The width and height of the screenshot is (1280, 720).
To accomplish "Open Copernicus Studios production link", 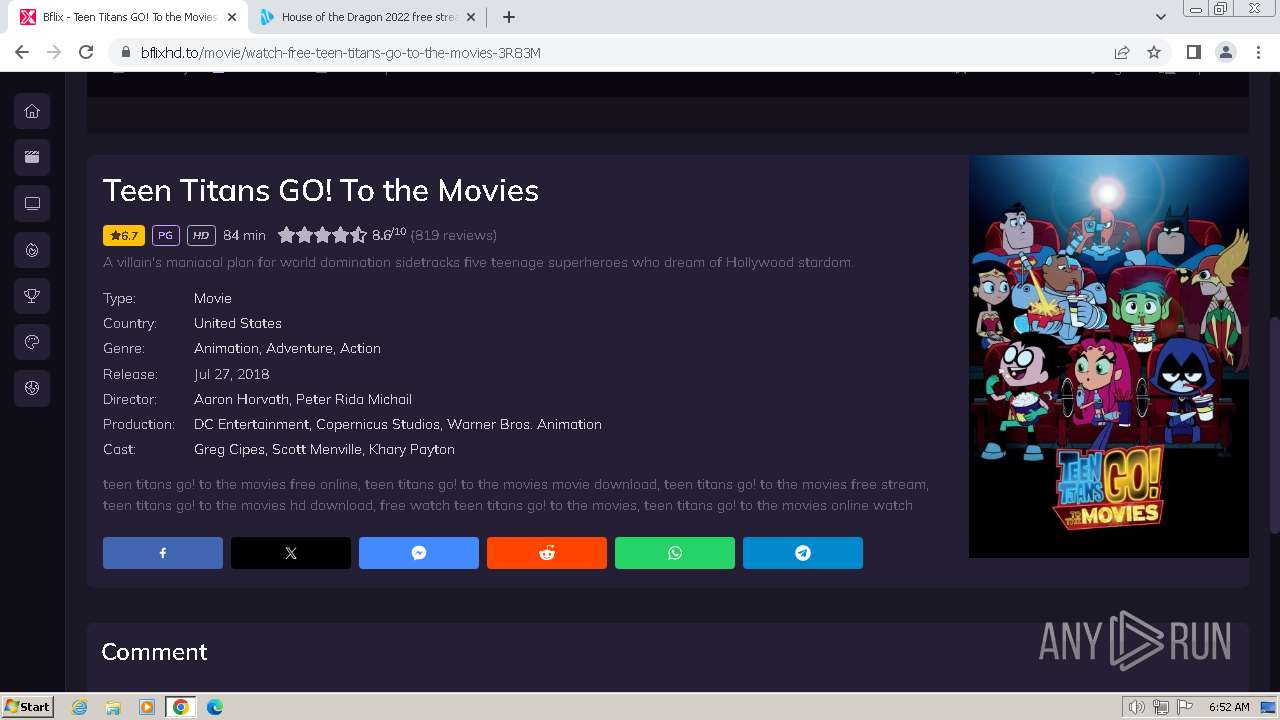I will [378, 424].
